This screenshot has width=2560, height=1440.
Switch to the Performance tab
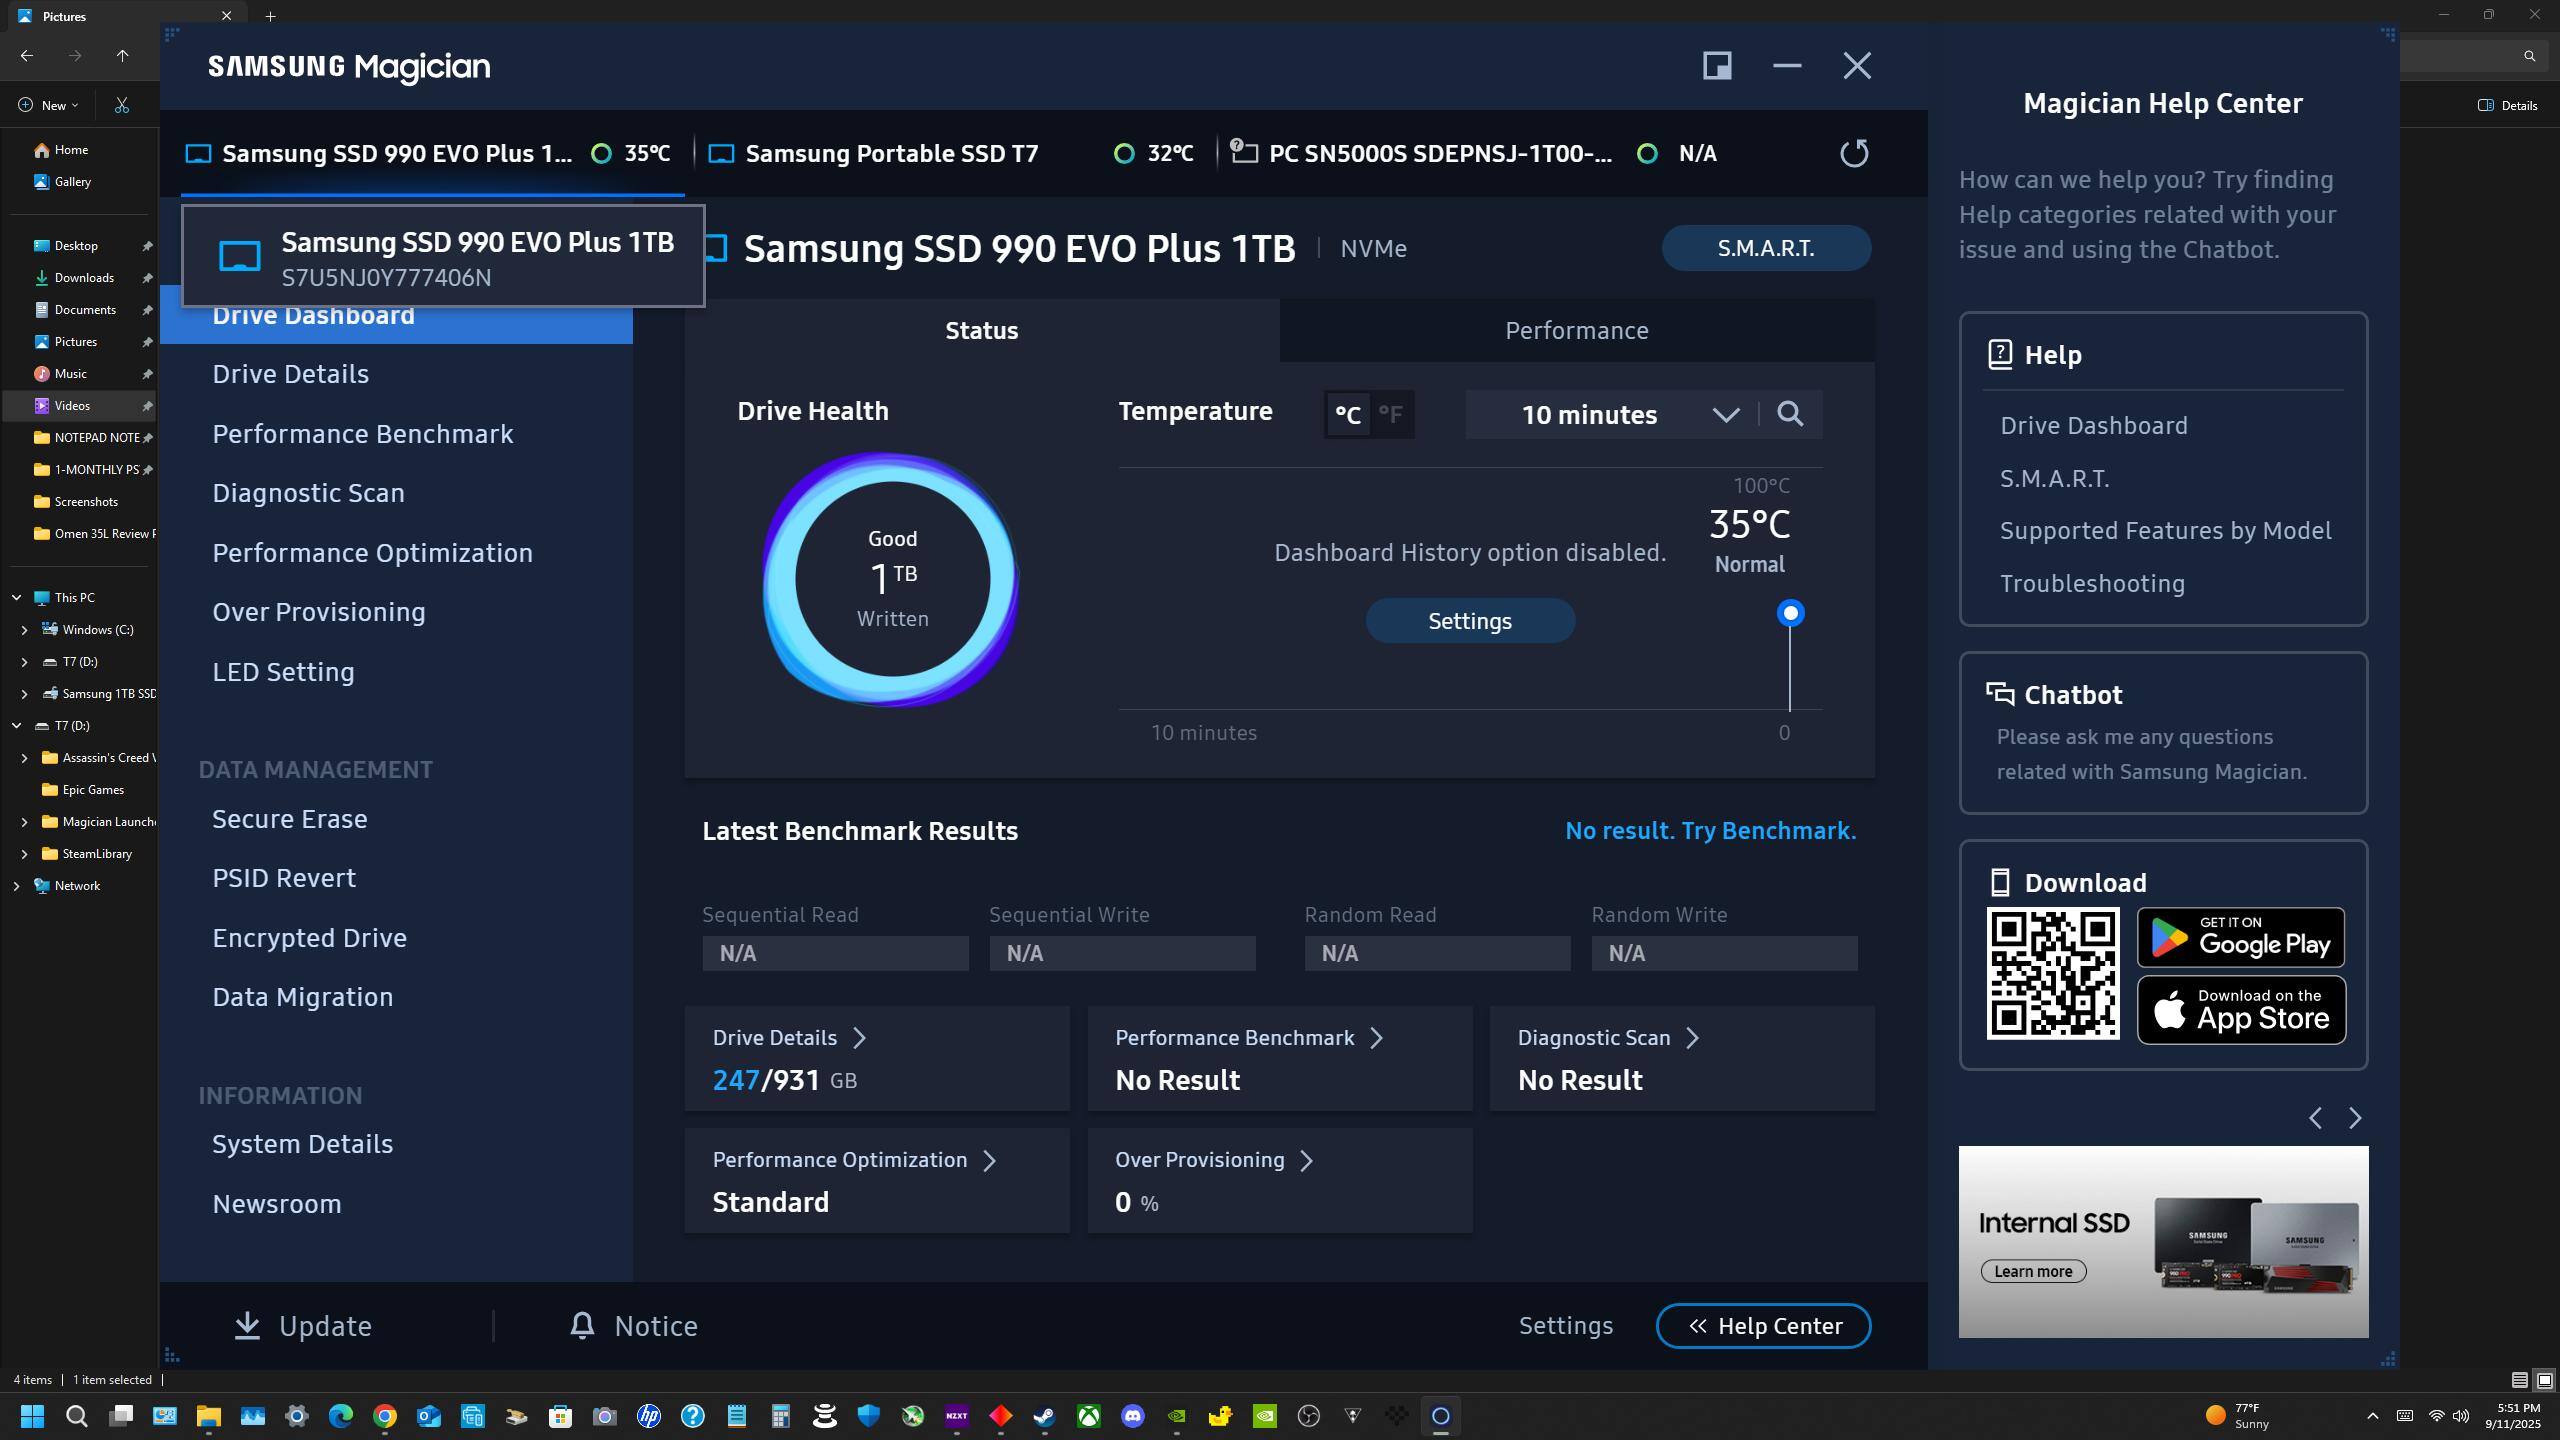[1576, 330]
